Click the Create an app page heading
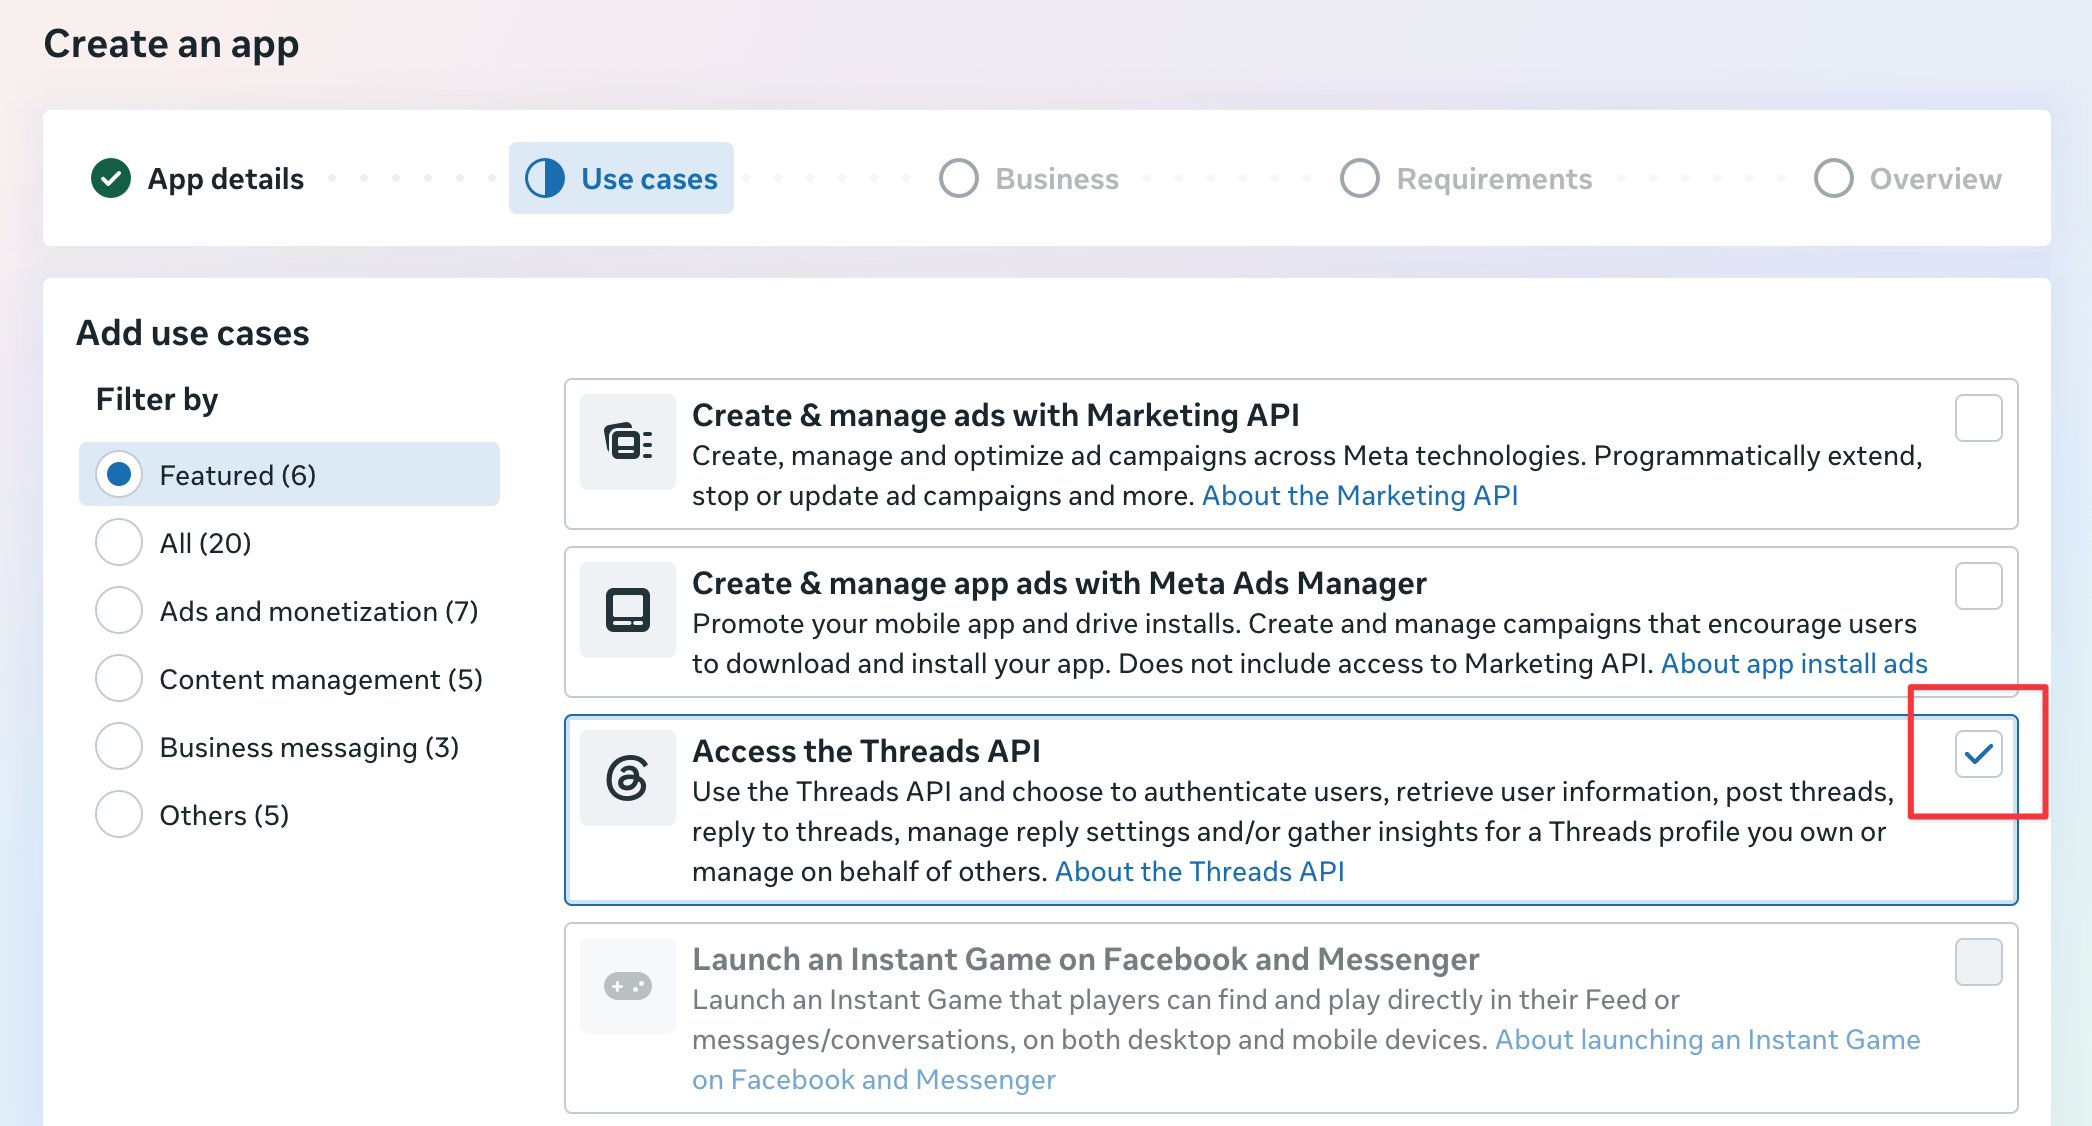This screenshot has height=1126, width=2092. 171,44
